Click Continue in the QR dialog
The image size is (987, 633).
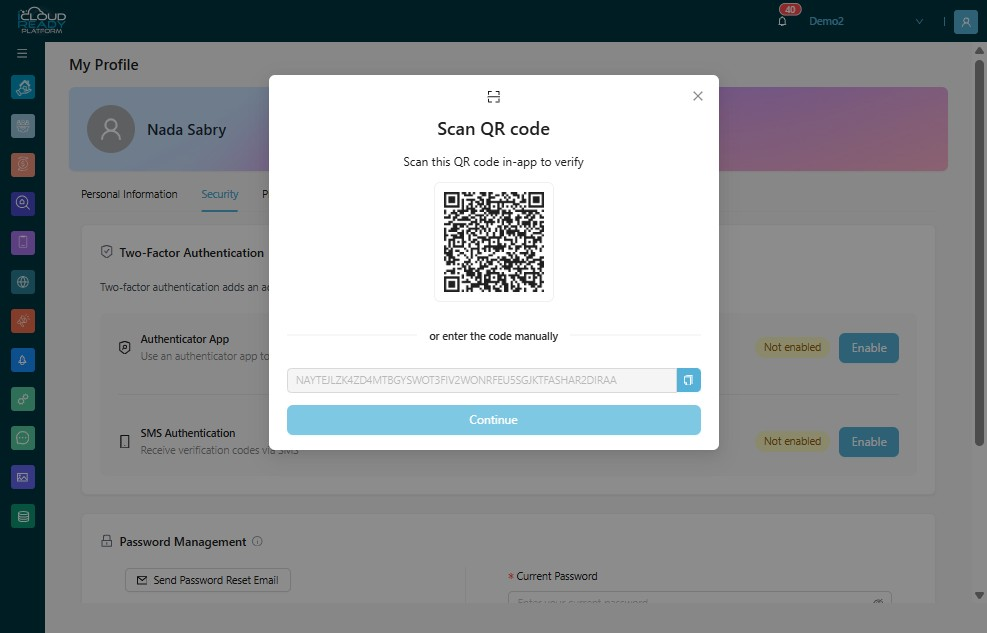tap(494, 420)
